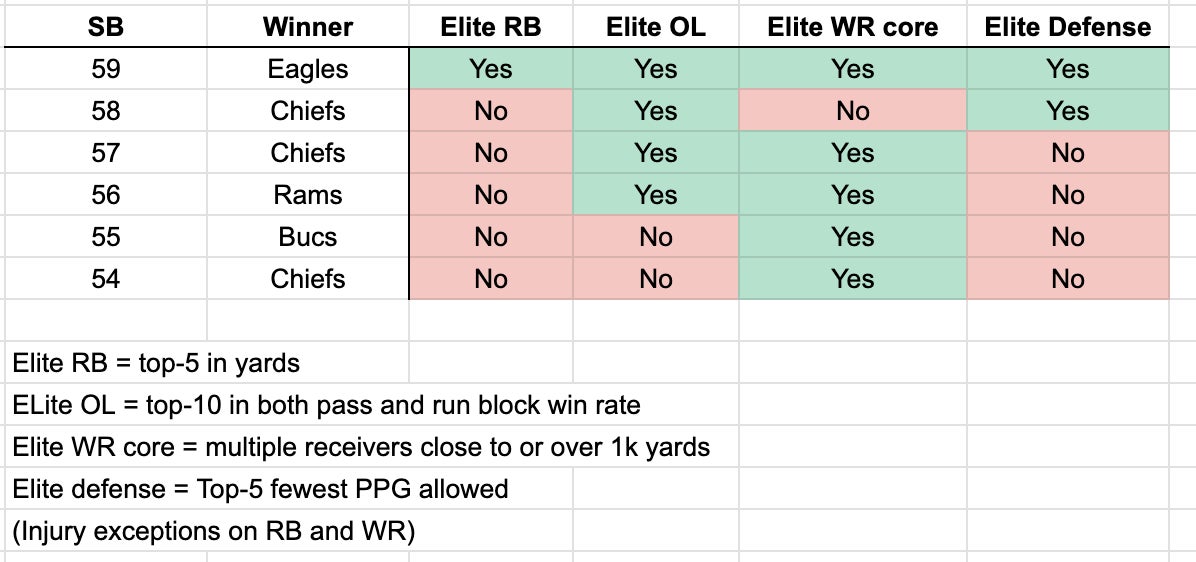Click the green 'Yes' Elite RB cell for Eagles

pyautogui.click(x=490, y=69)
